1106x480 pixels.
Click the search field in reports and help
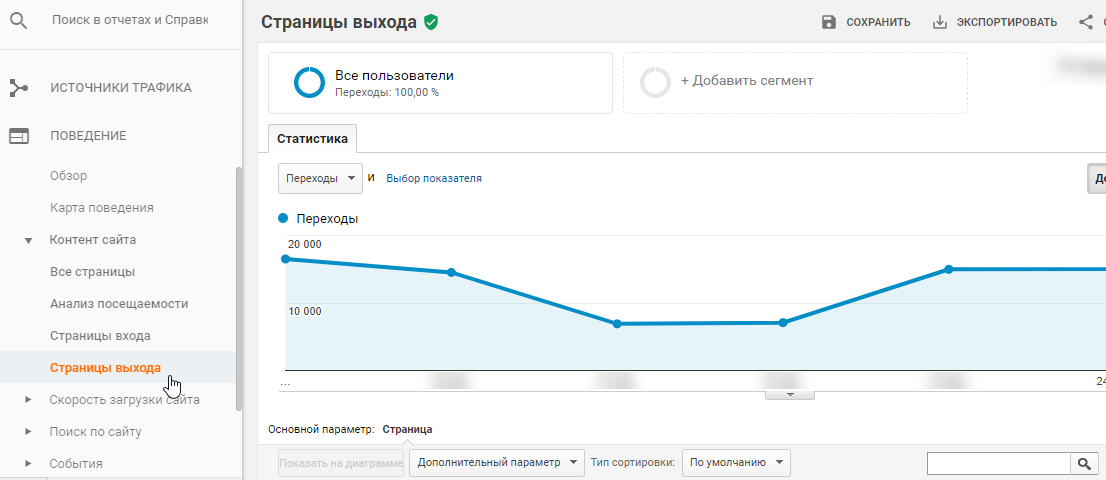point(130,20)
